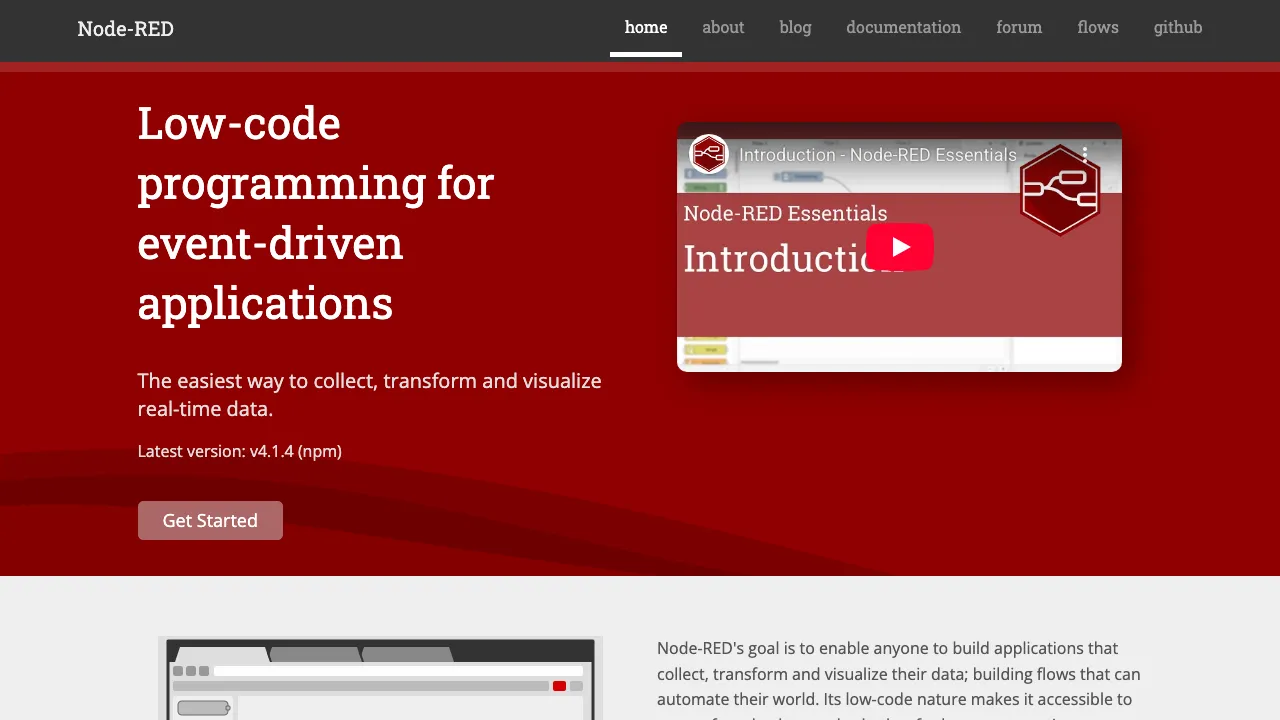Screen dimensions: 1280x720
Task: Open the blog from the navigation bar
Action: (x=795, y=28)
